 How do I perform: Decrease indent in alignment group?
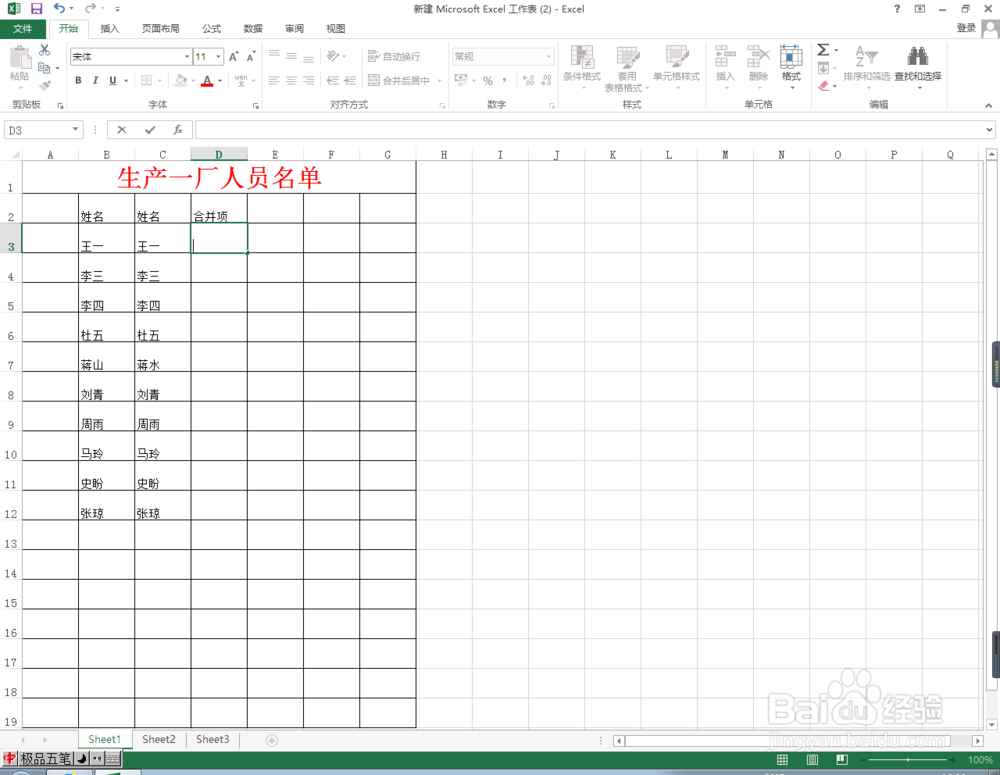(332, 80)
